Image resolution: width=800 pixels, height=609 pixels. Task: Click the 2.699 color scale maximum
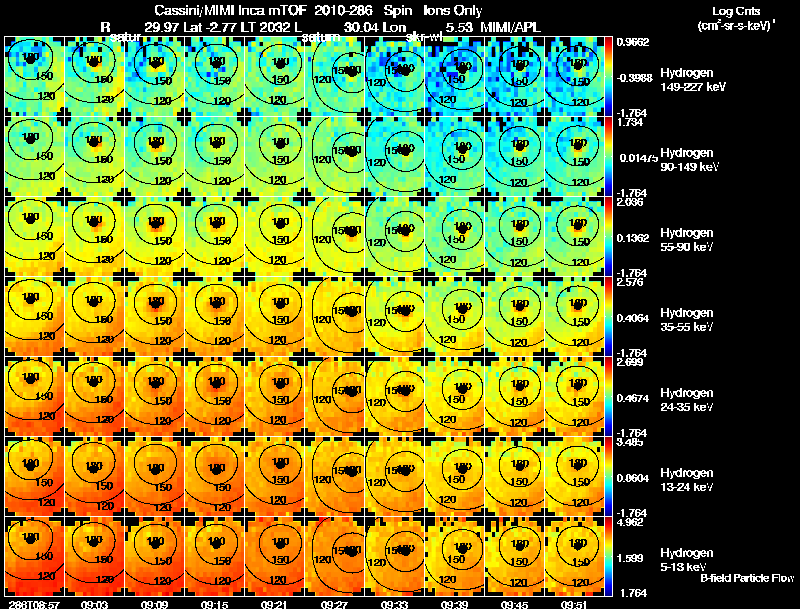click(x=630, y=362)
